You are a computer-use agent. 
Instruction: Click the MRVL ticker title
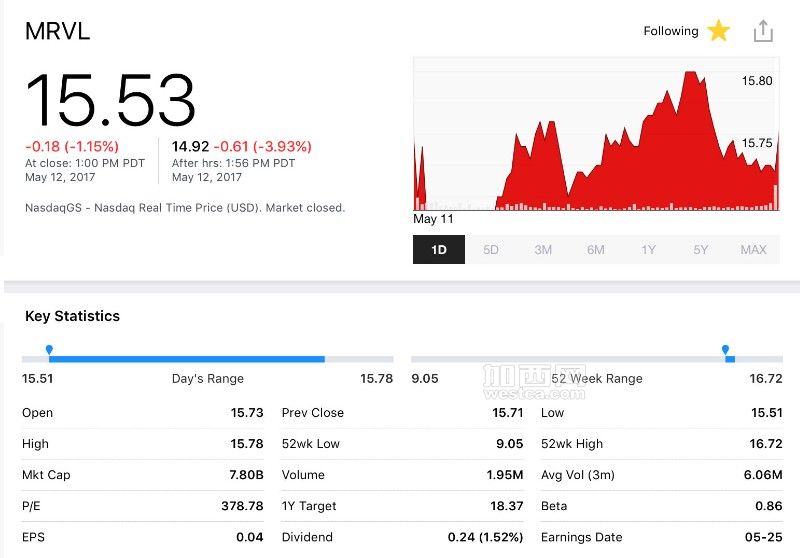pos(58,31)
